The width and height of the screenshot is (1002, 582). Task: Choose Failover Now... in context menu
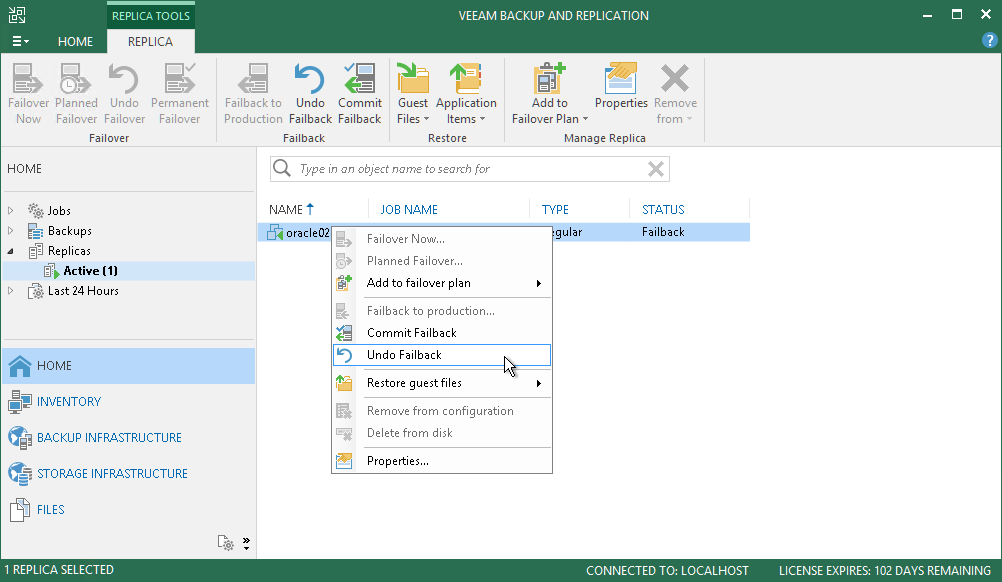(x=442, y=239)
